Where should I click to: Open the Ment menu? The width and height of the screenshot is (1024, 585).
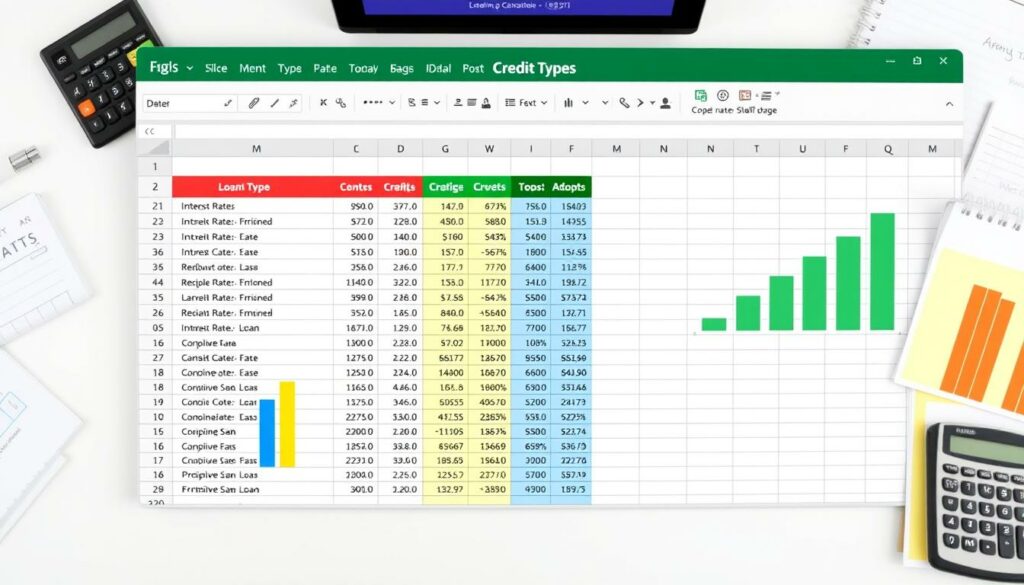[x=252, y=68]
